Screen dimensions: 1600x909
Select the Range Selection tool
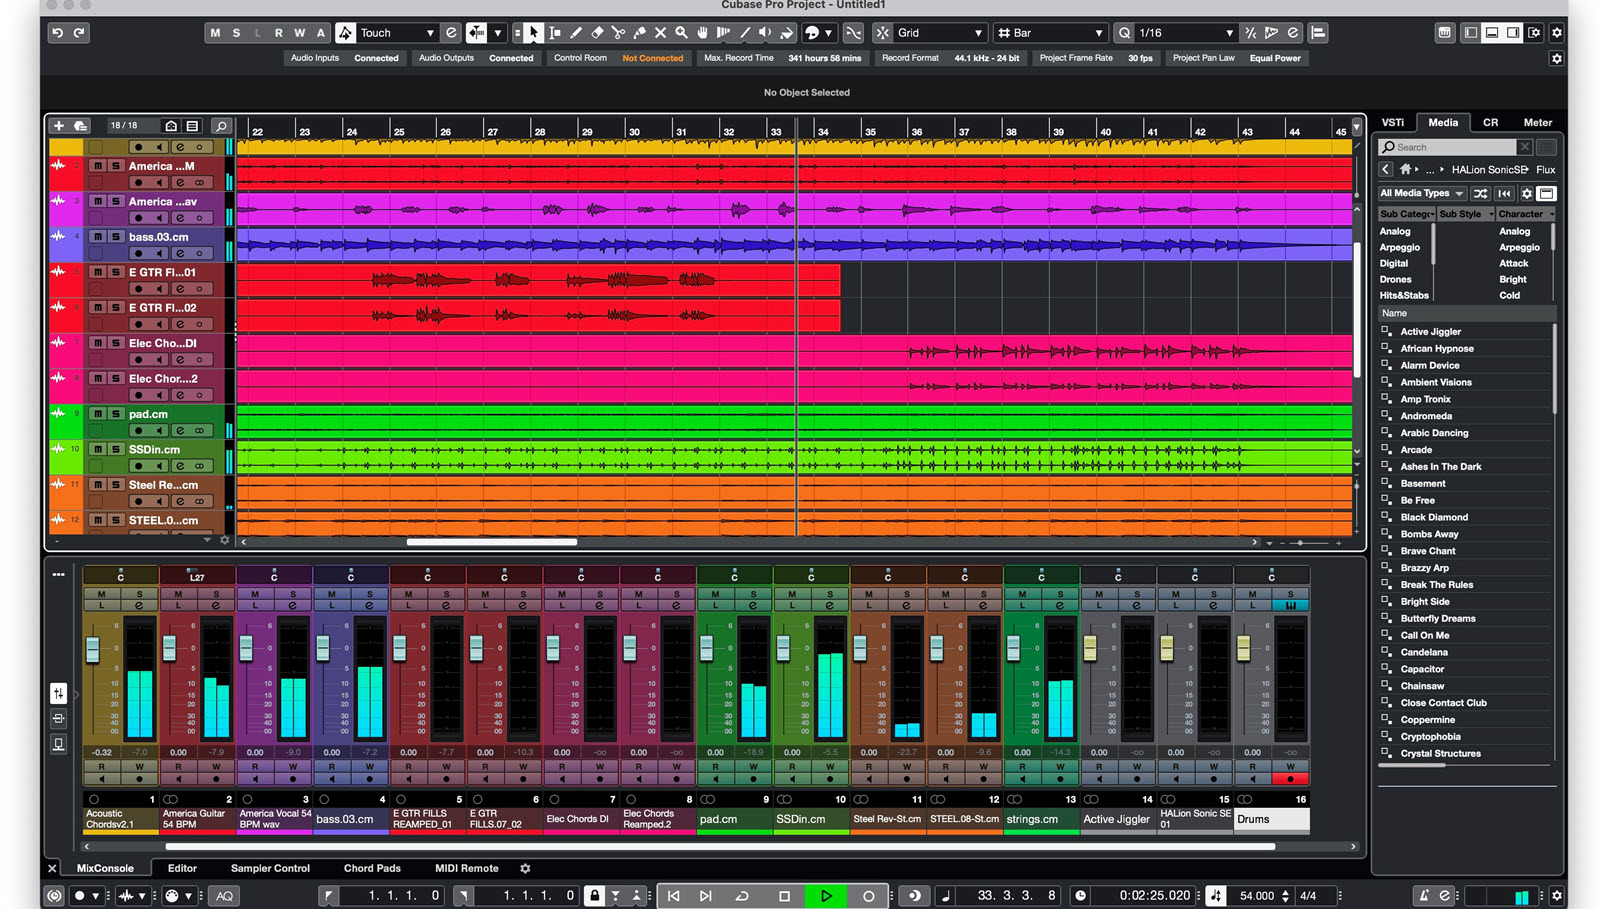[555, 33]
